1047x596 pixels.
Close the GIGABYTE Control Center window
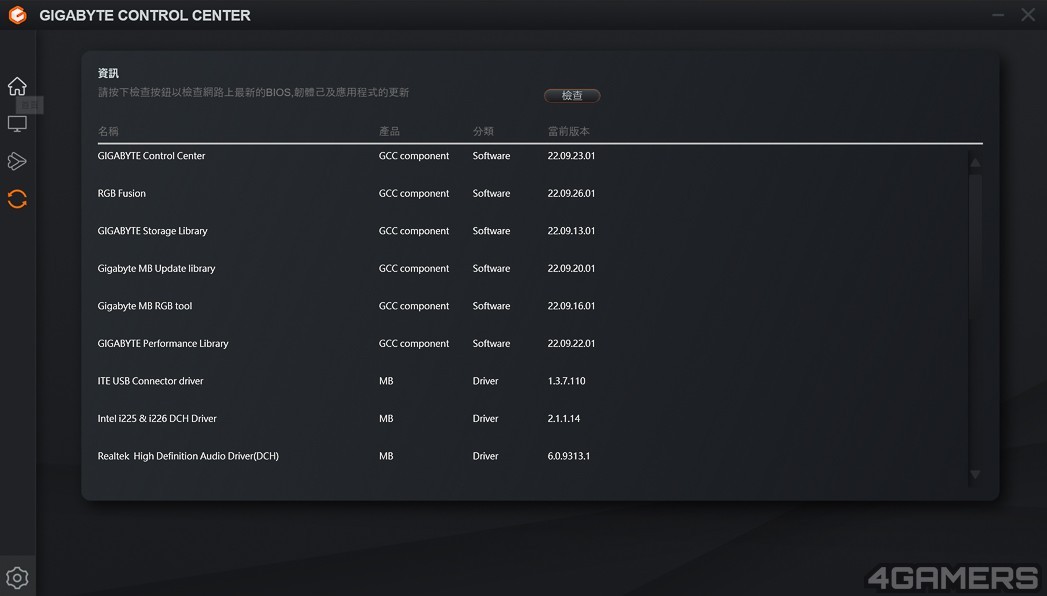pos(1028,15)
